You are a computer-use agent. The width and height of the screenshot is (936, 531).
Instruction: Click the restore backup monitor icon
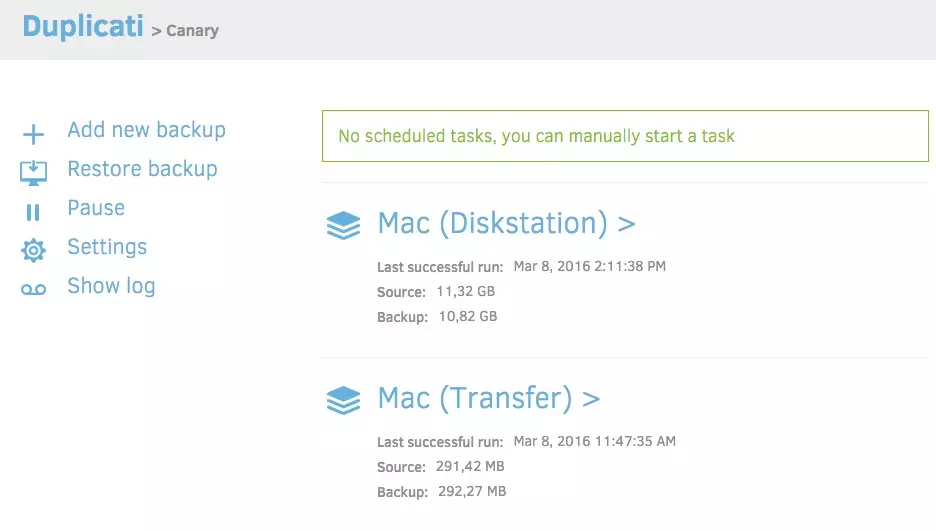33,172
